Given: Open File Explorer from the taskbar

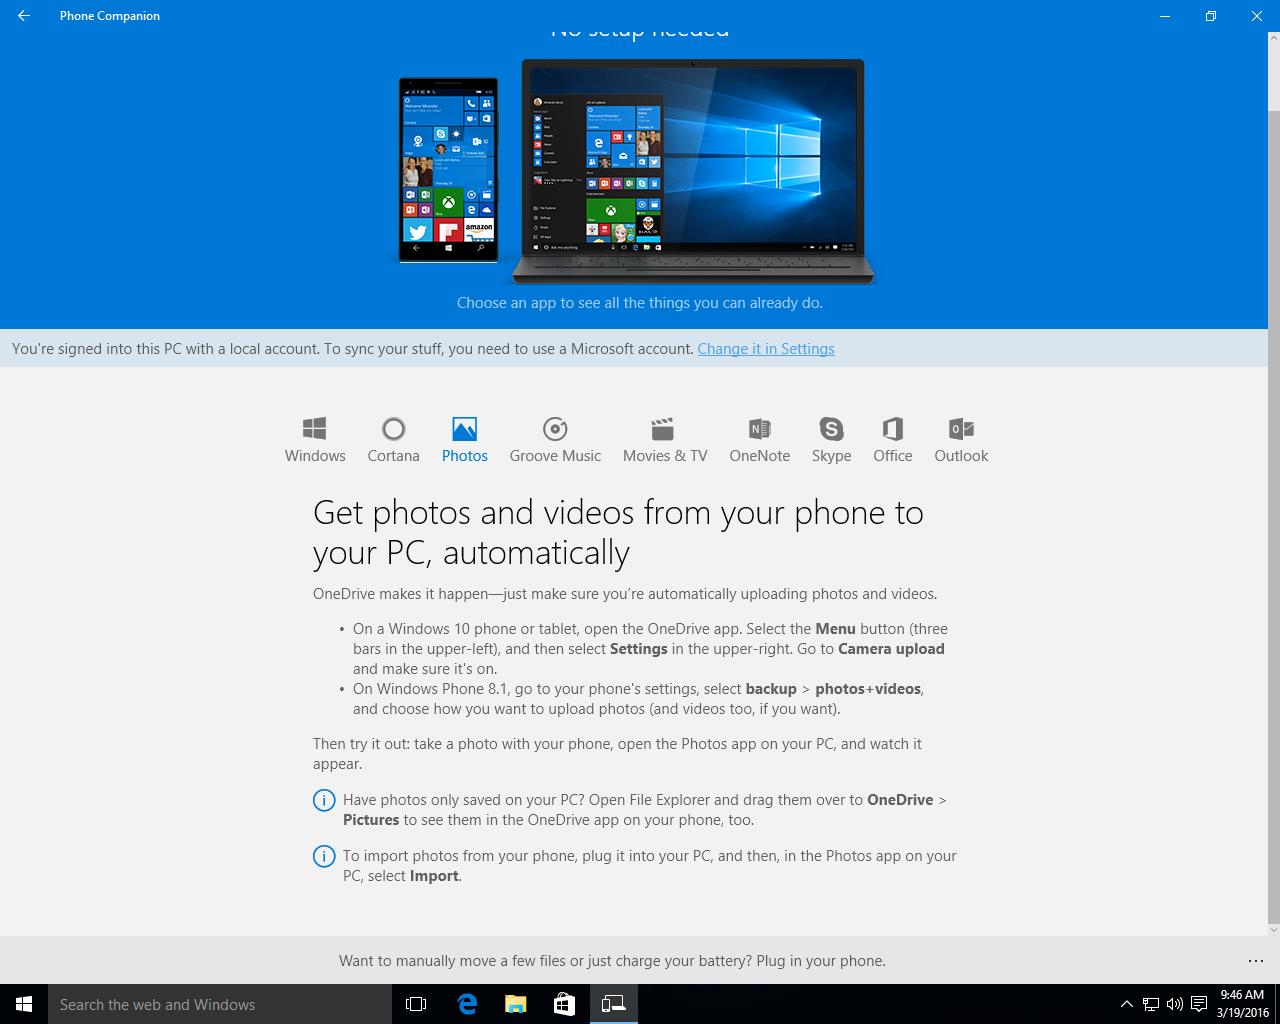Looking at the screenshot, I should pos(515,1004).
